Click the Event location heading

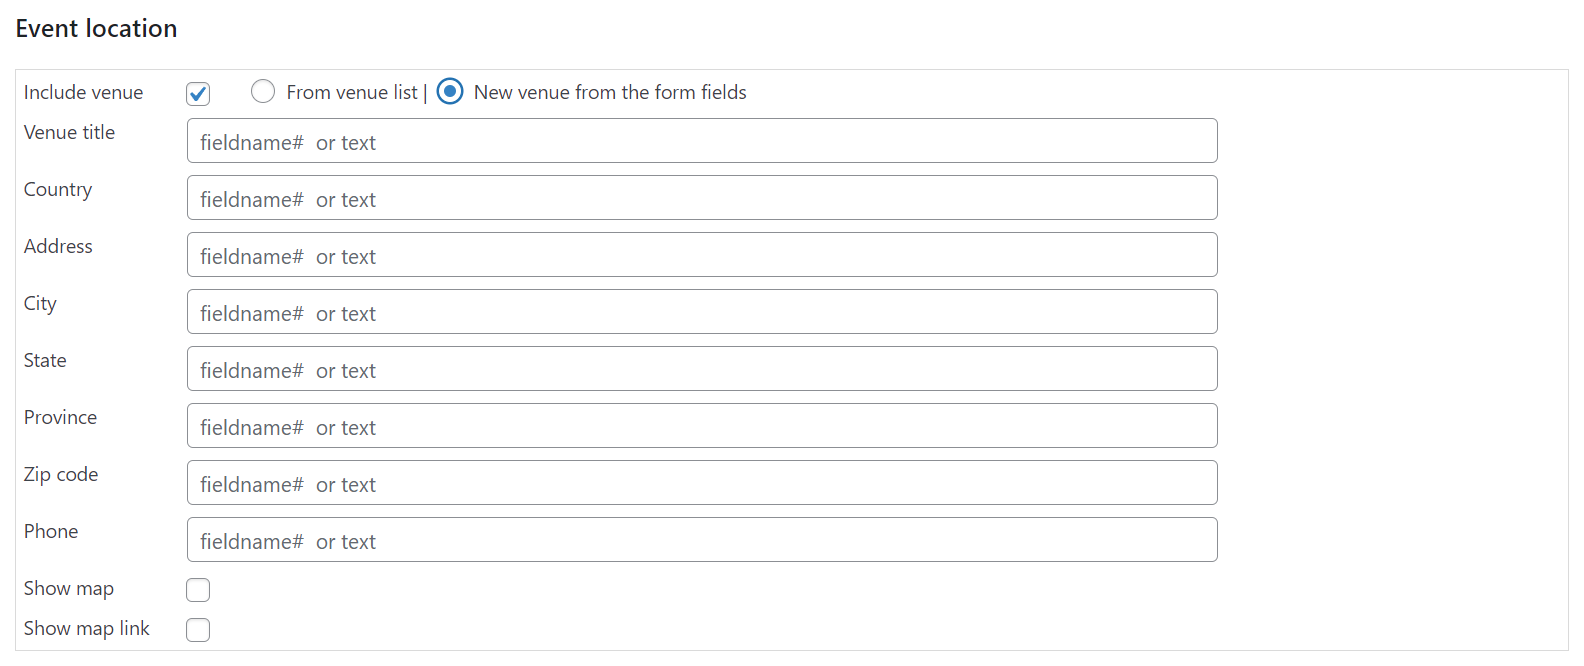click(96, 29)
